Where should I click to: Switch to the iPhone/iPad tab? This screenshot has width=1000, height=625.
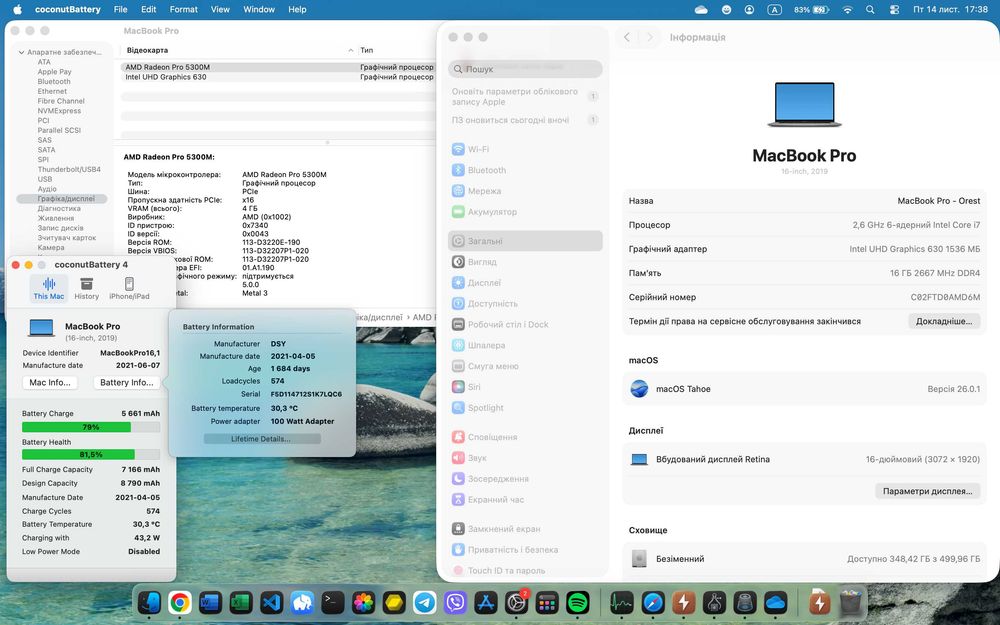point(129,288)
